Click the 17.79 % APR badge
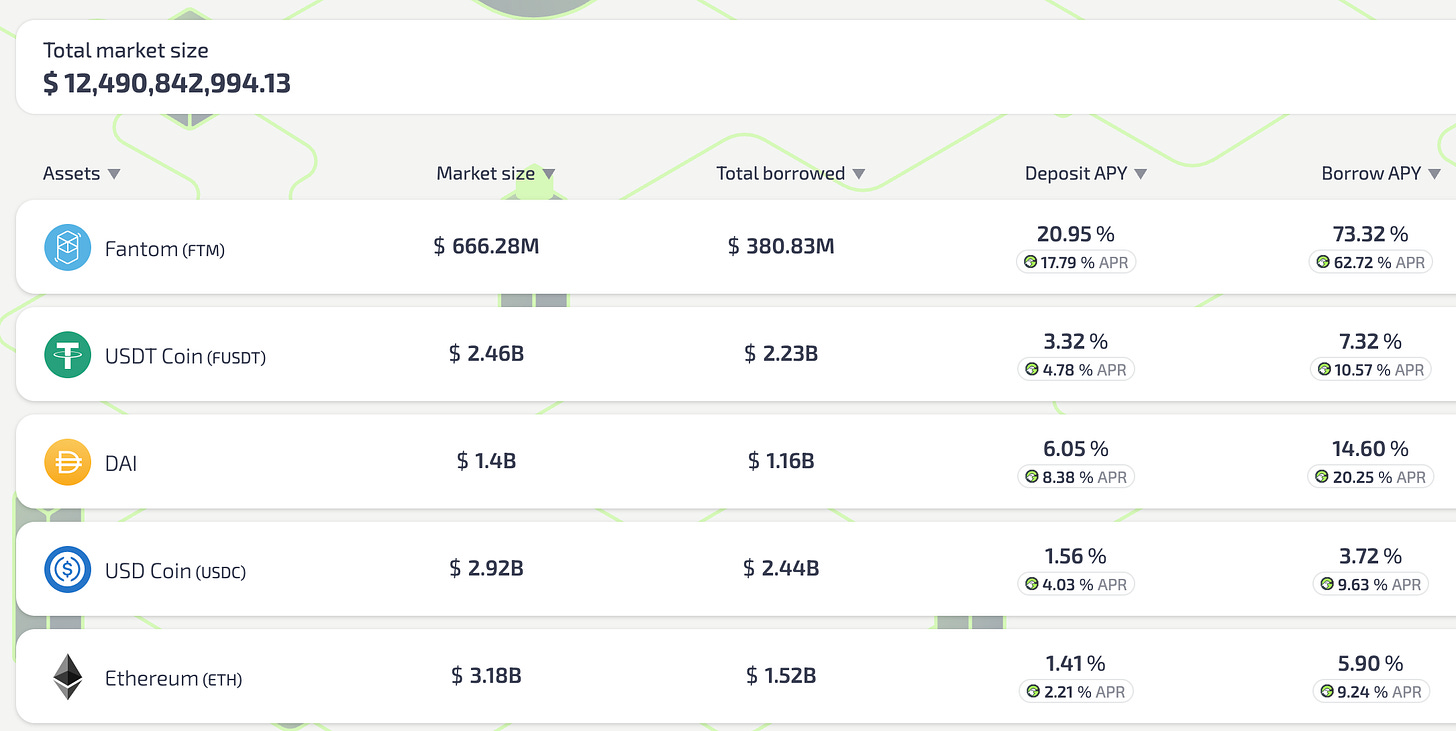1456x731 pixels. (1076, 262)
